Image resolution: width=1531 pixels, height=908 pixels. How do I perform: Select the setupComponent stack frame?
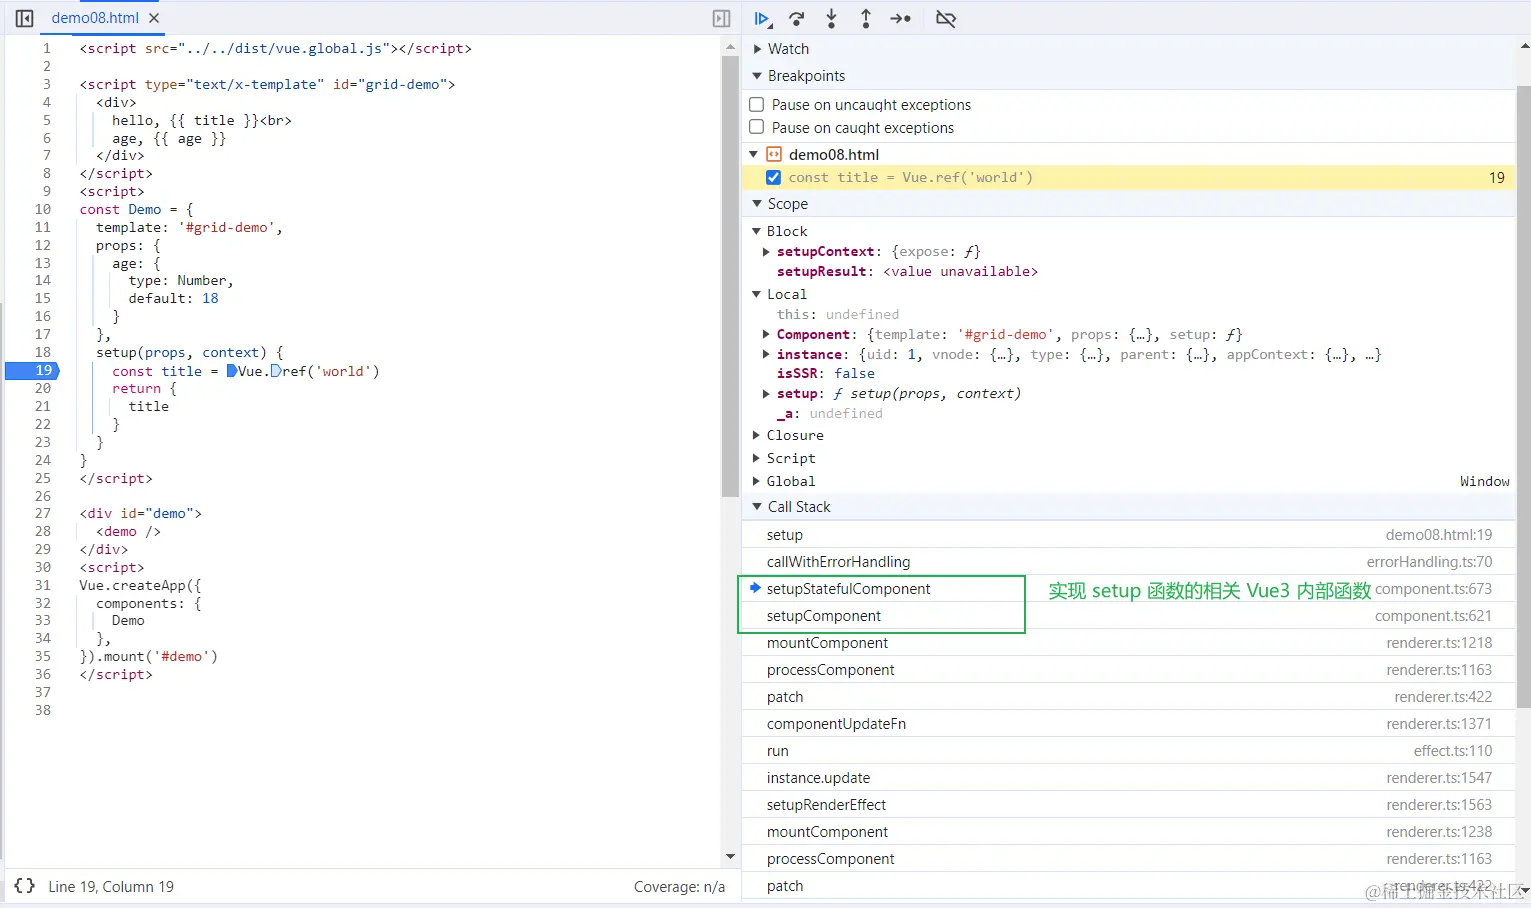pos(1129,616)
